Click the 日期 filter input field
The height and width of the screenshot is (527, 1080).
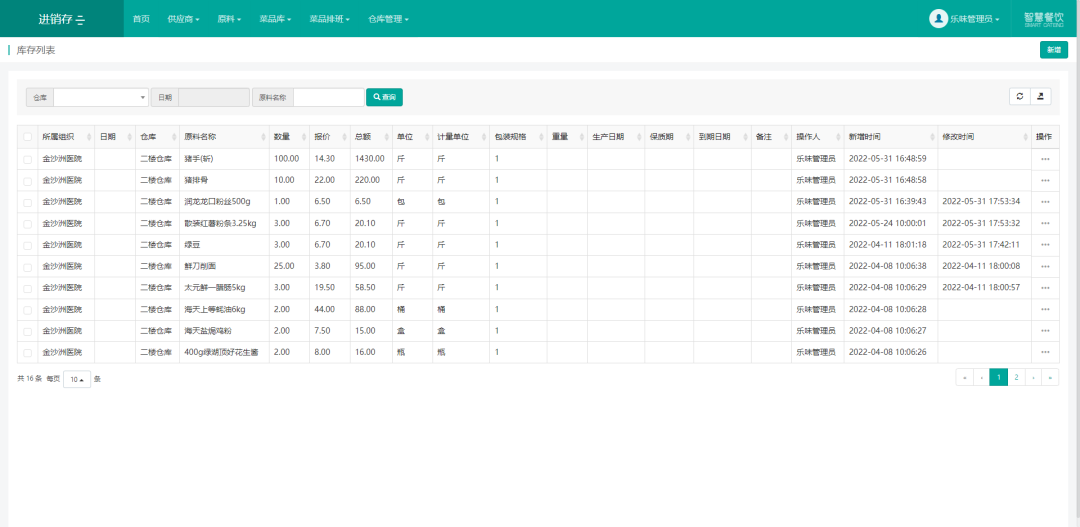pos(214,97)
